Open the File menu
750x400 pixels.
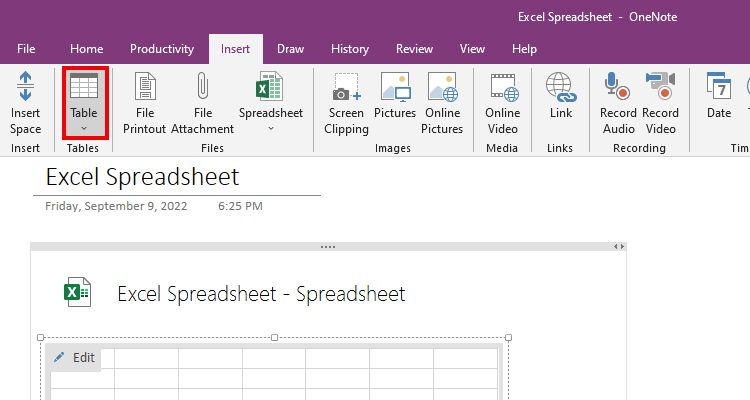[26, 49]
